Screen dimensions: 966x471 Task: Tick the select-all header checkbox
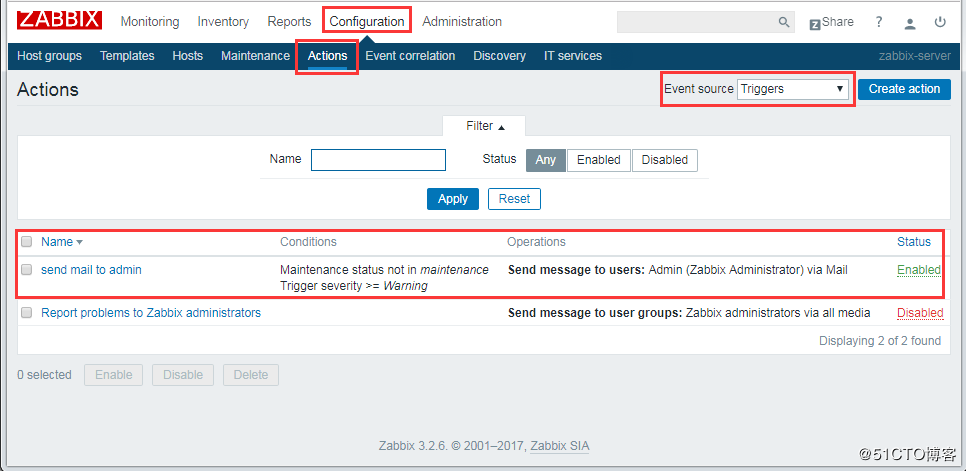click(x=26, y=242)
